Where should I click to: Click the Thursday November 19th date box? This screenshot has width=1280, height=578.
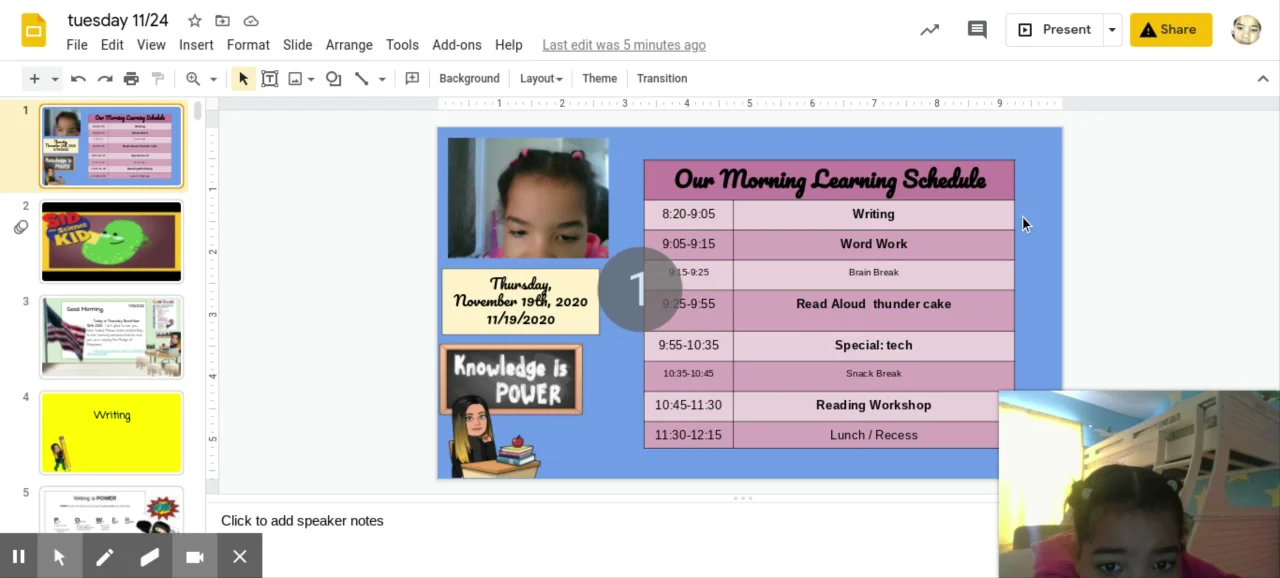(x=521, y=301)
